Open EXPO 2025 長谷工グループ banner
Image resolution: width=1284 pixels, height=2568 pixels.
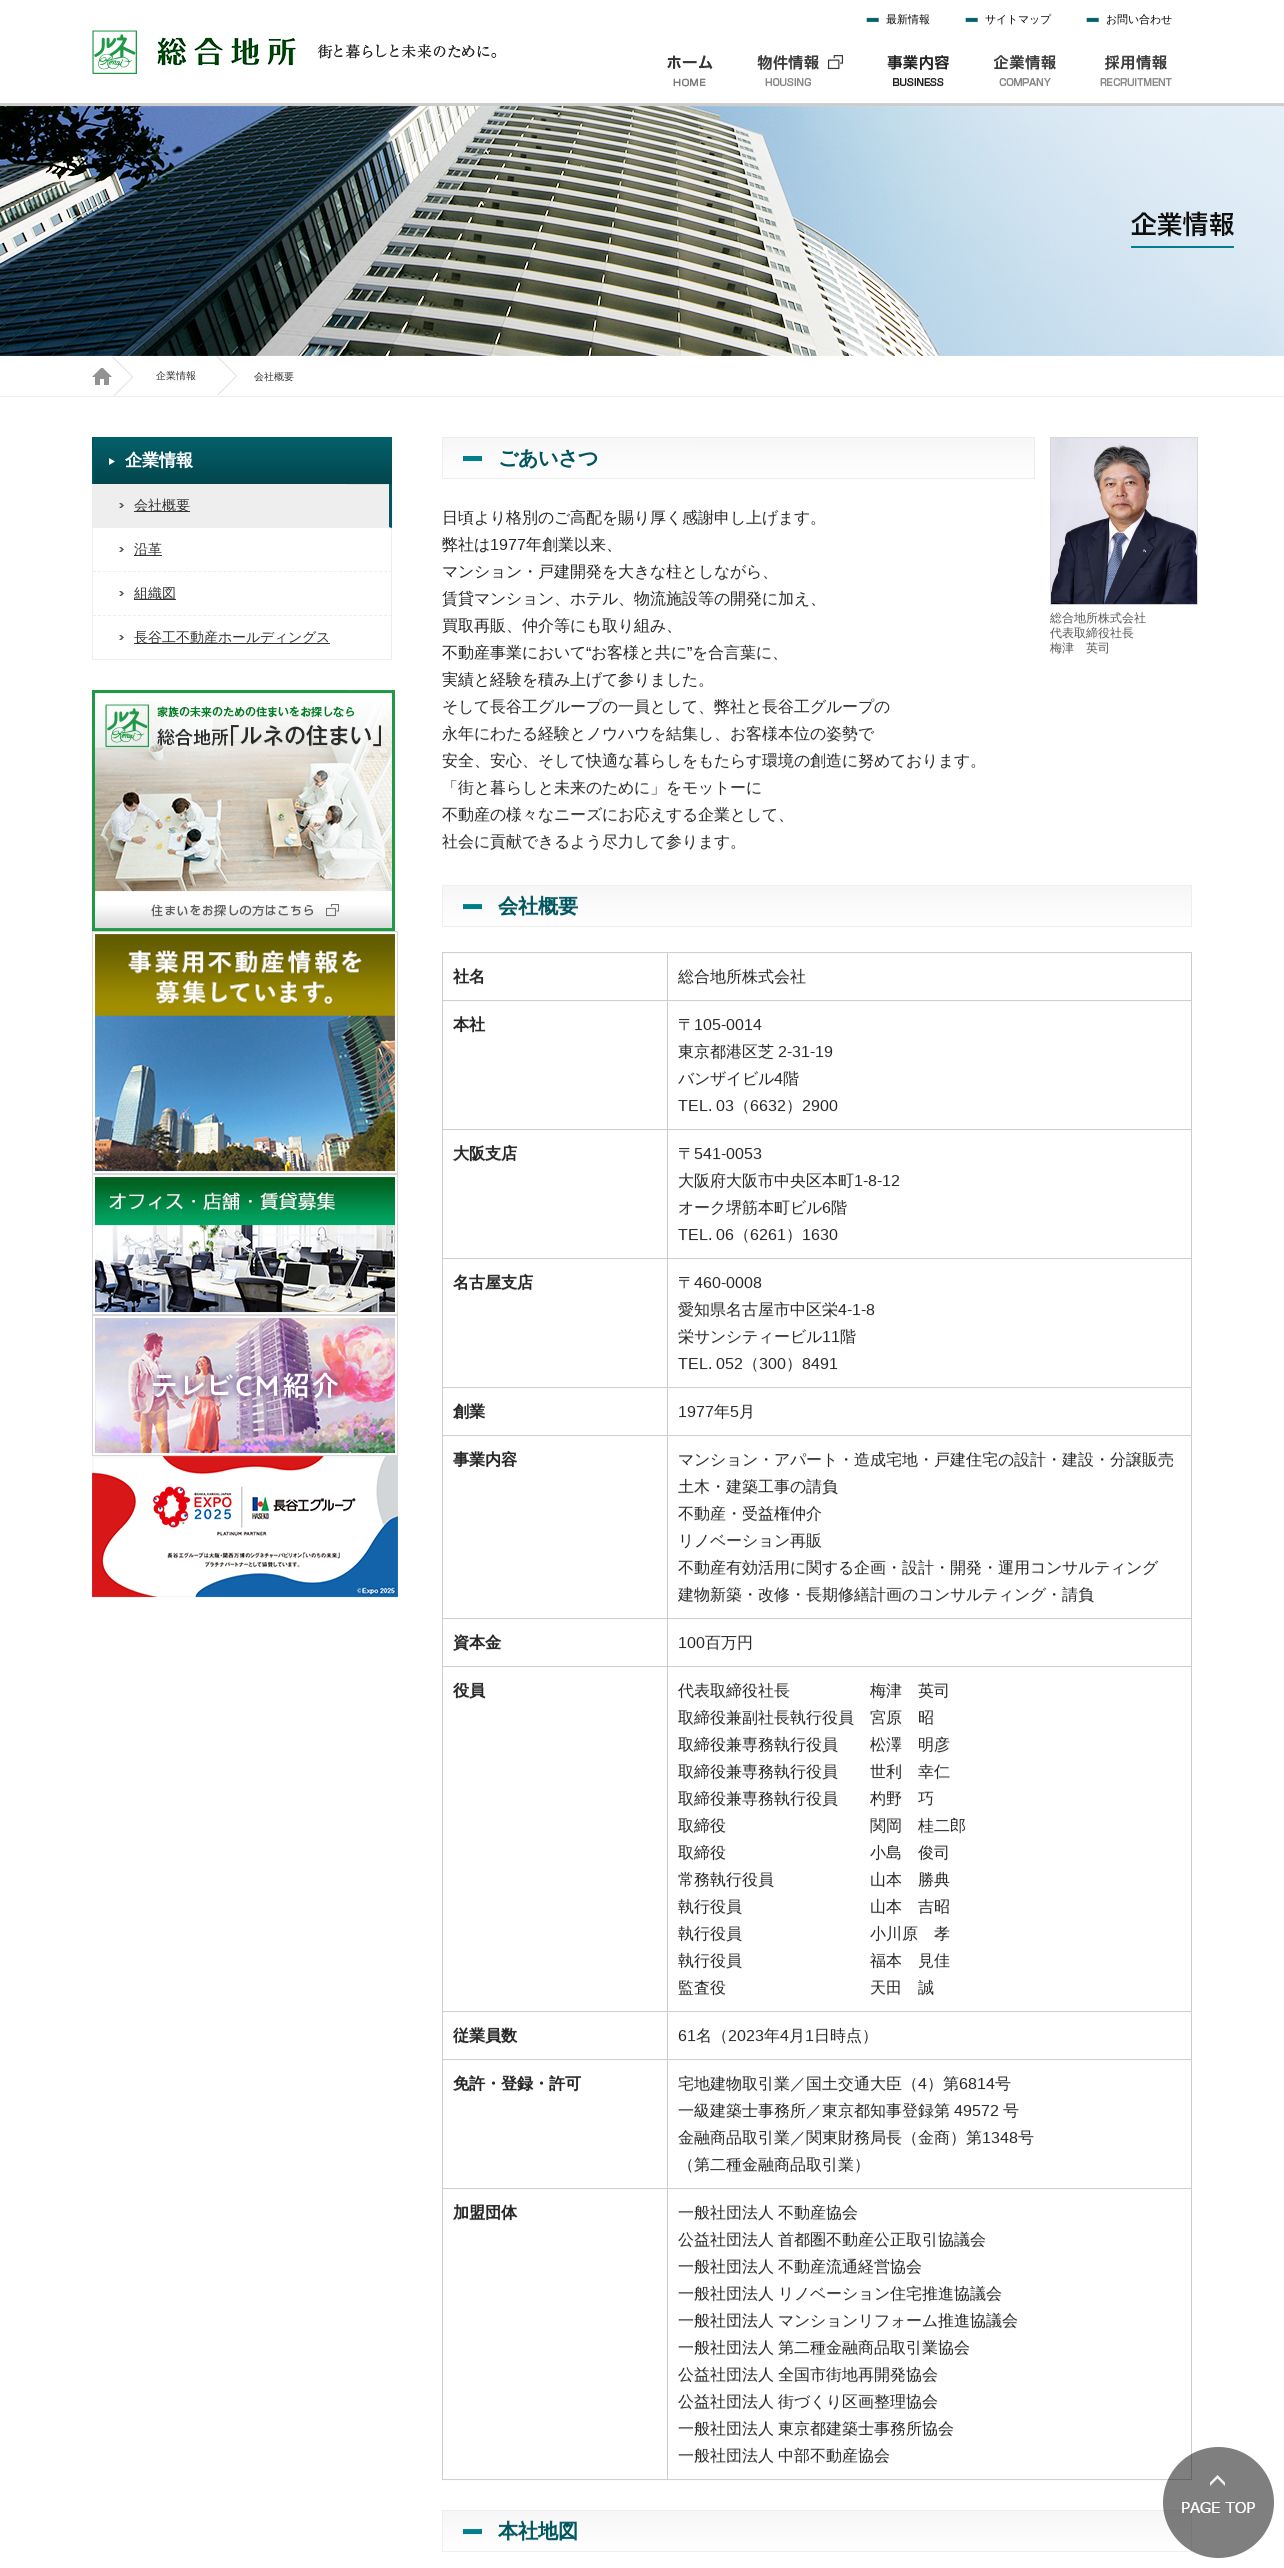click(x=245, y=1526)
